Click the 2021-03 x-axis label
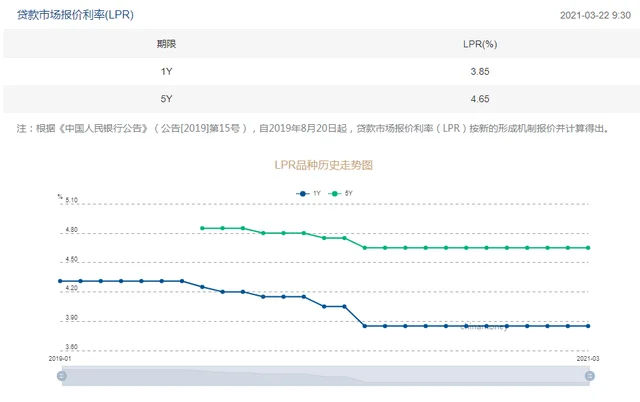640x402 pixels. tap(588, 358)
